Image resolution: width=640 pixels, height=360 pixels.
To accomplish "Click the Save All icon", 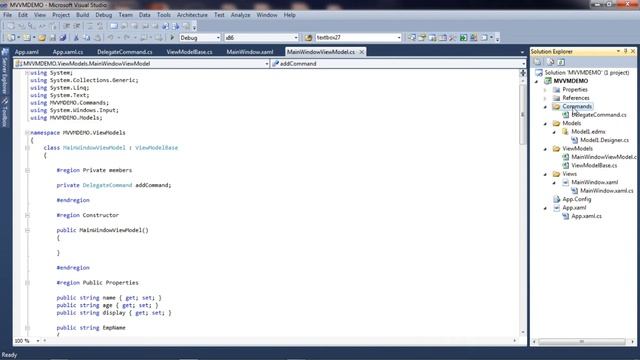I will pyautogui.click(x=63, y=38).
